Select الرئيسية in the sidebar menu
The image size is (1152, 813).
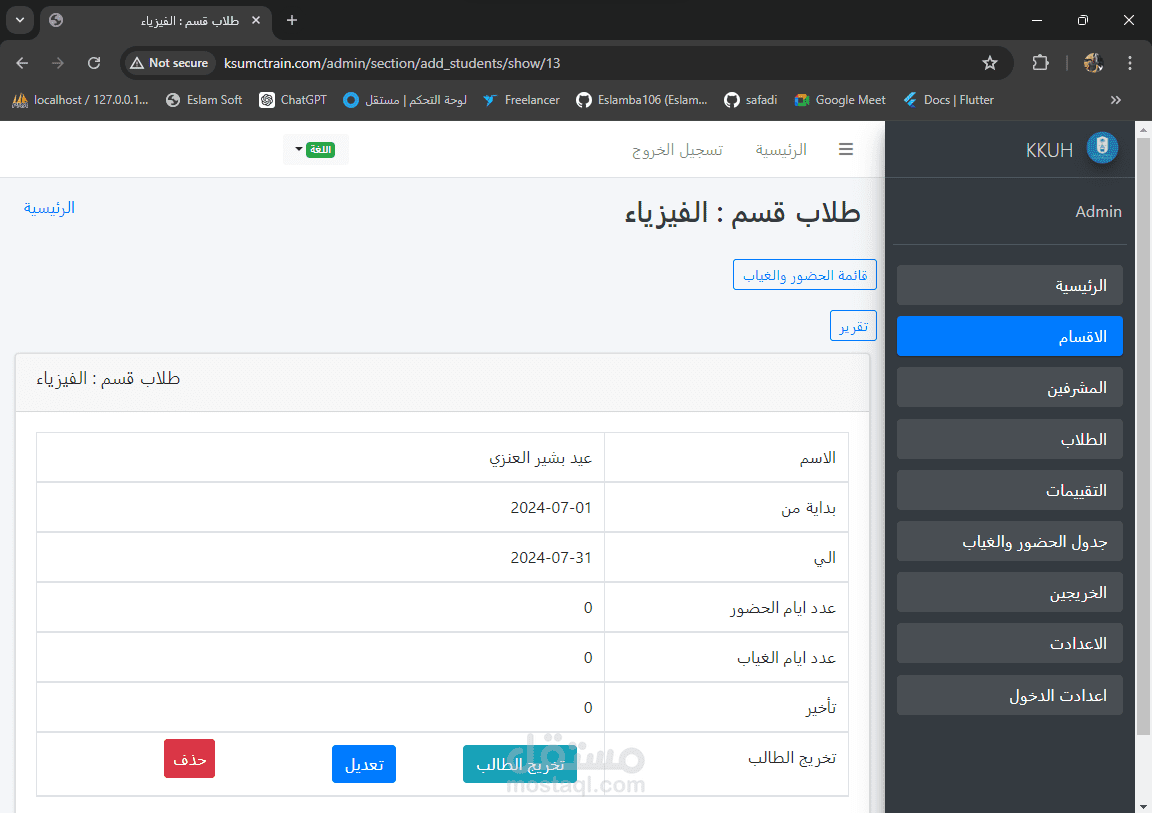[1009, 285]
